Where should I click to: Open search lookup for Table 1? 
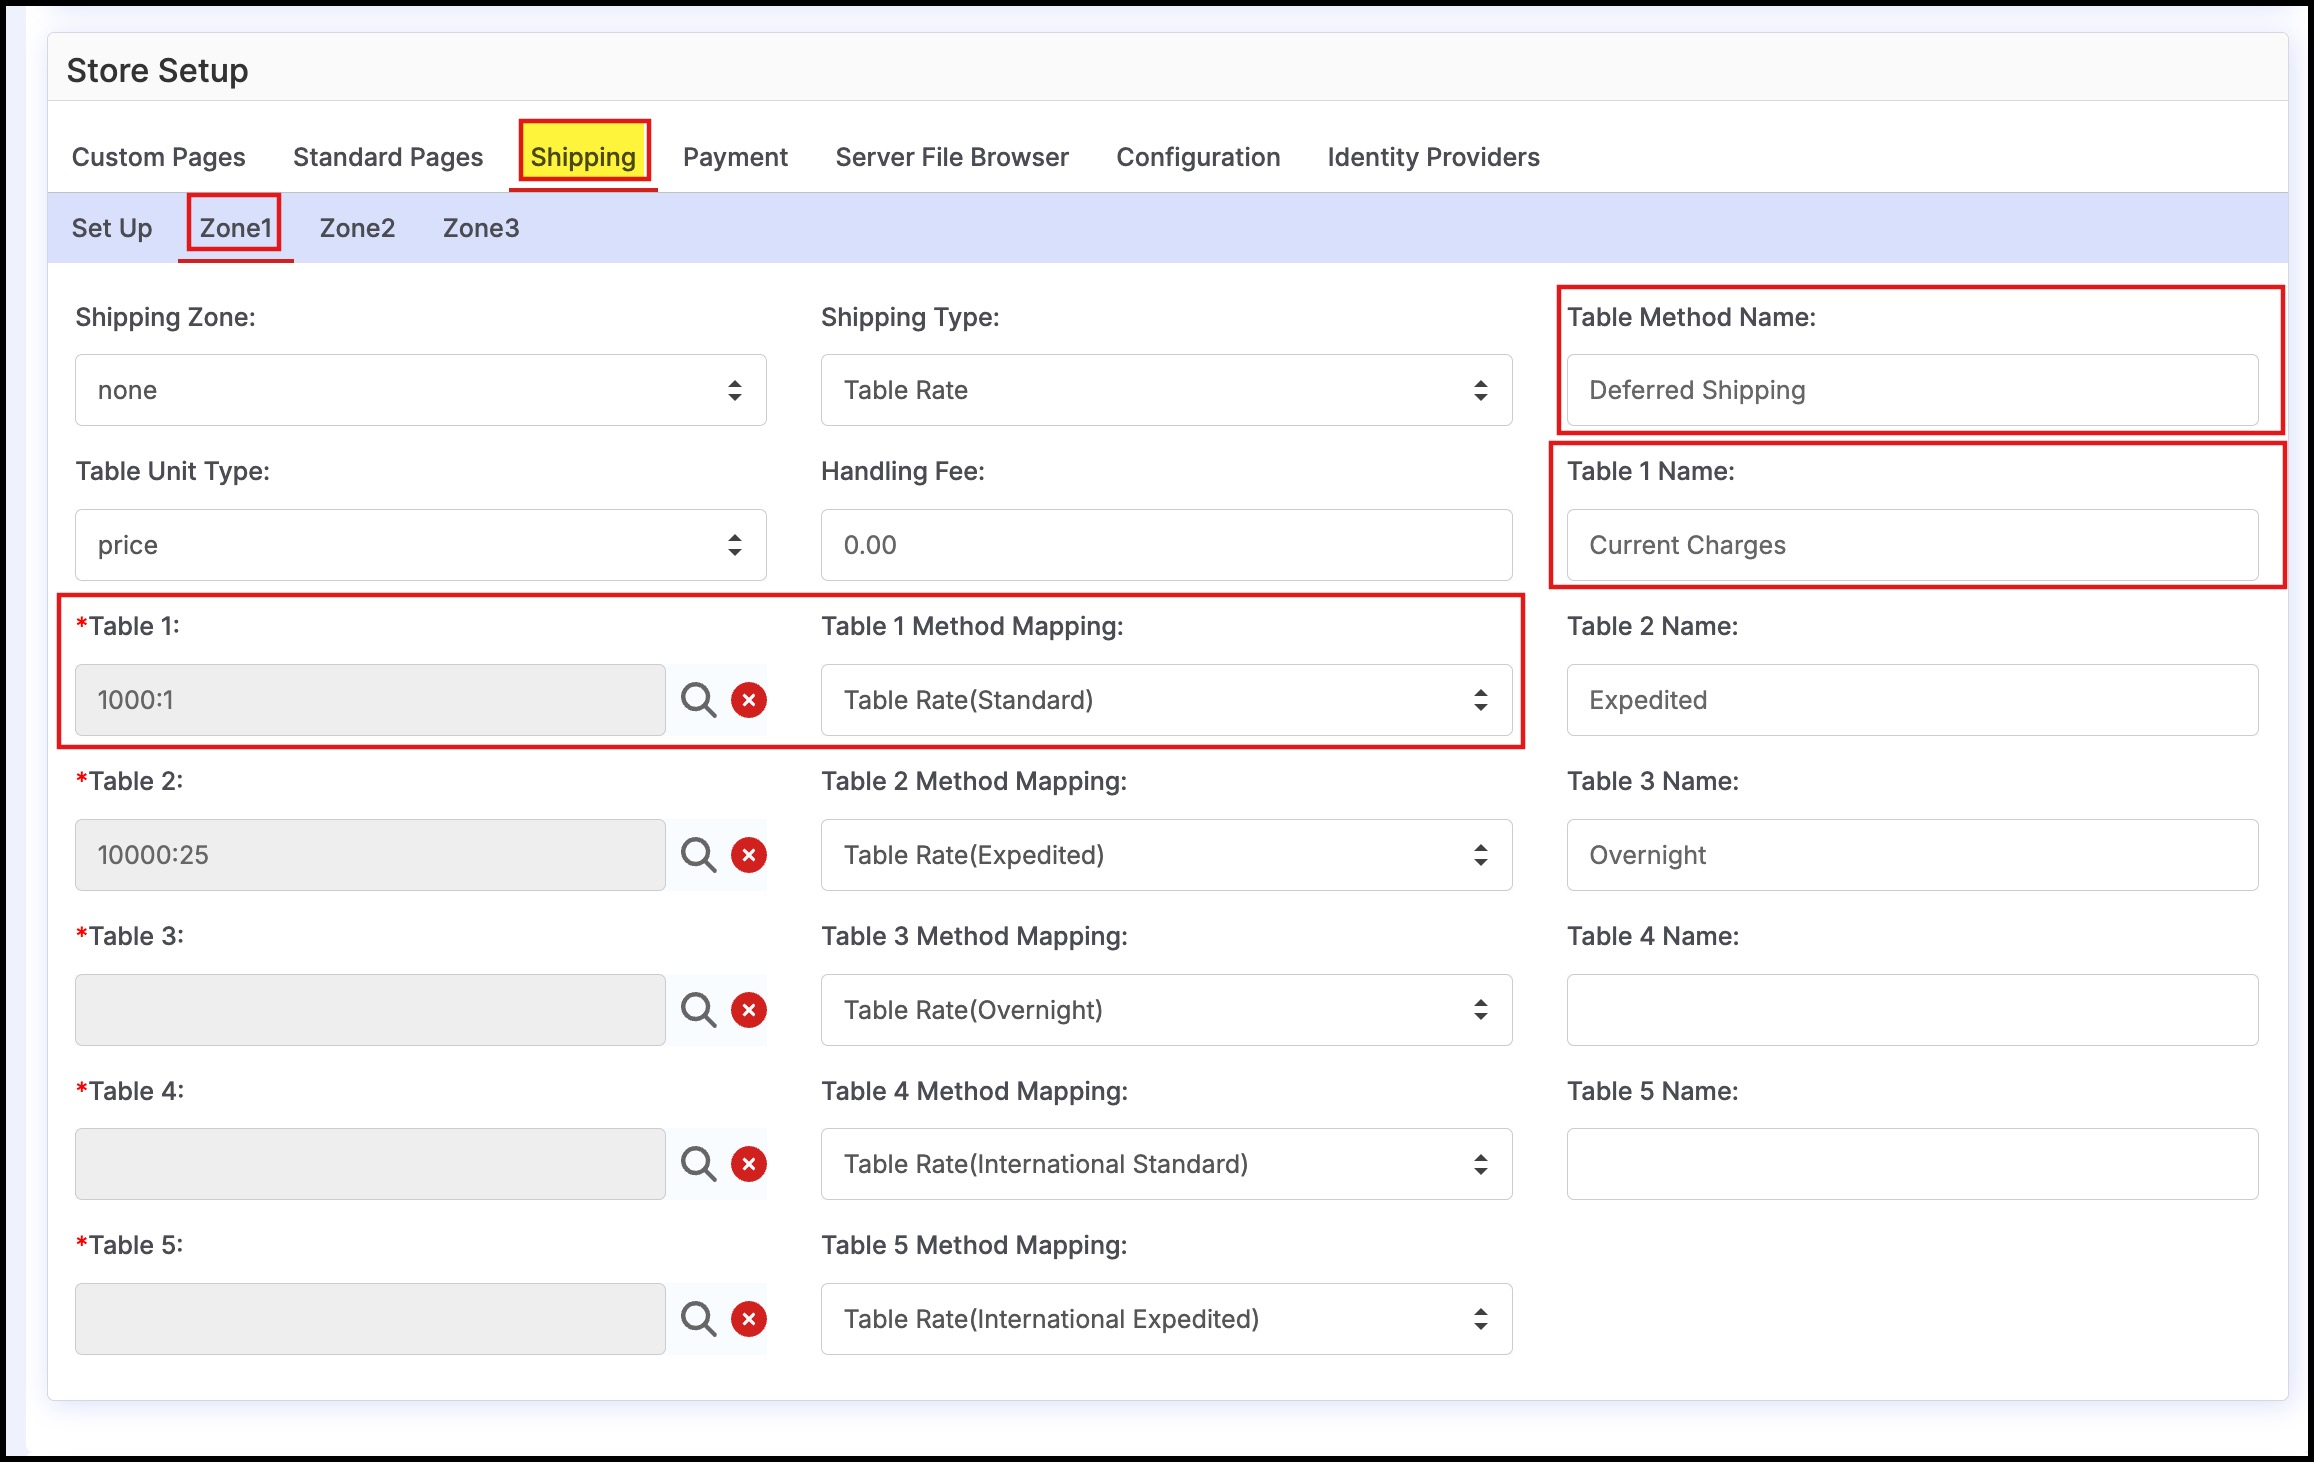(698, 700)
